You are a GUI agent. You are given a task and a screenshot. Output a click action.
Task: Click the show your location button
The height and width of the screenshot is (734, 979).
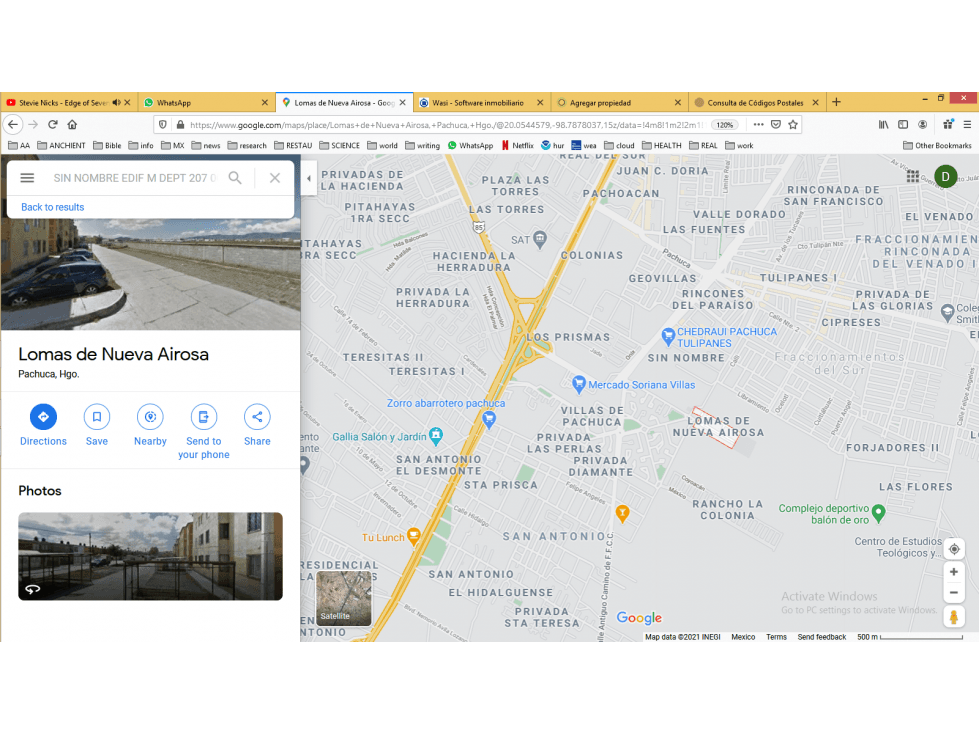[953, 549]
